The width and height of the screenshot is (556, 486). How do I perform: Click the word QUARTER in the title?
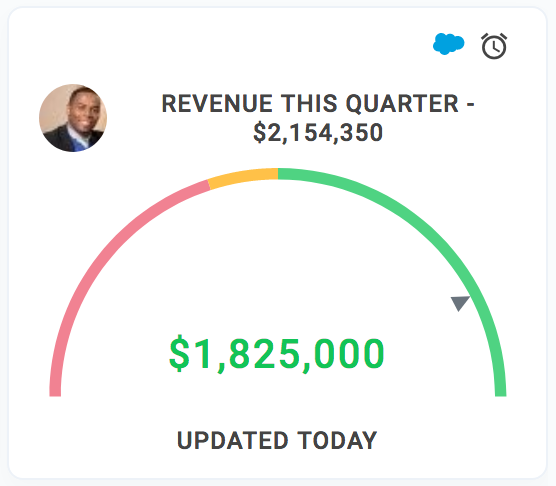[x=402, y=104]
